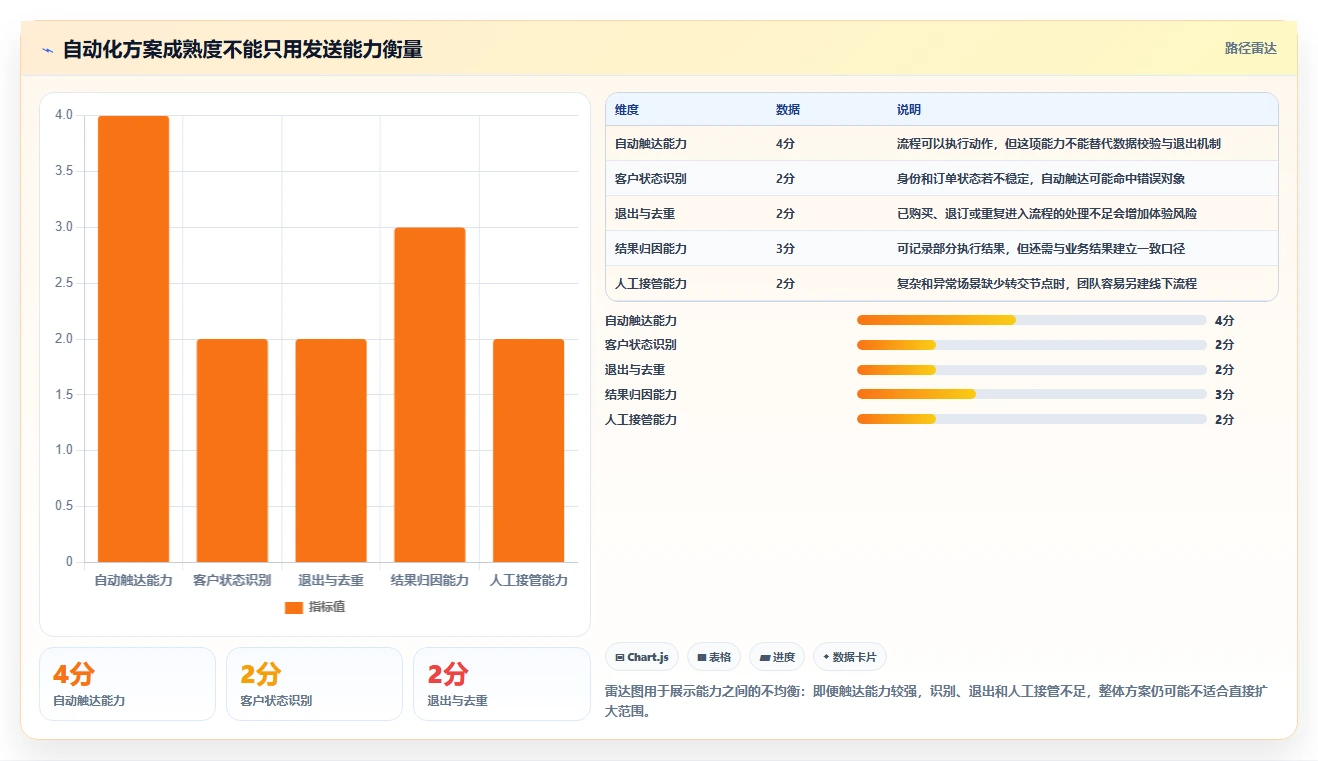This screenshot has width=1318, height=761.
Task: Click 结果归因能力 table row cell
Action: 651,249
